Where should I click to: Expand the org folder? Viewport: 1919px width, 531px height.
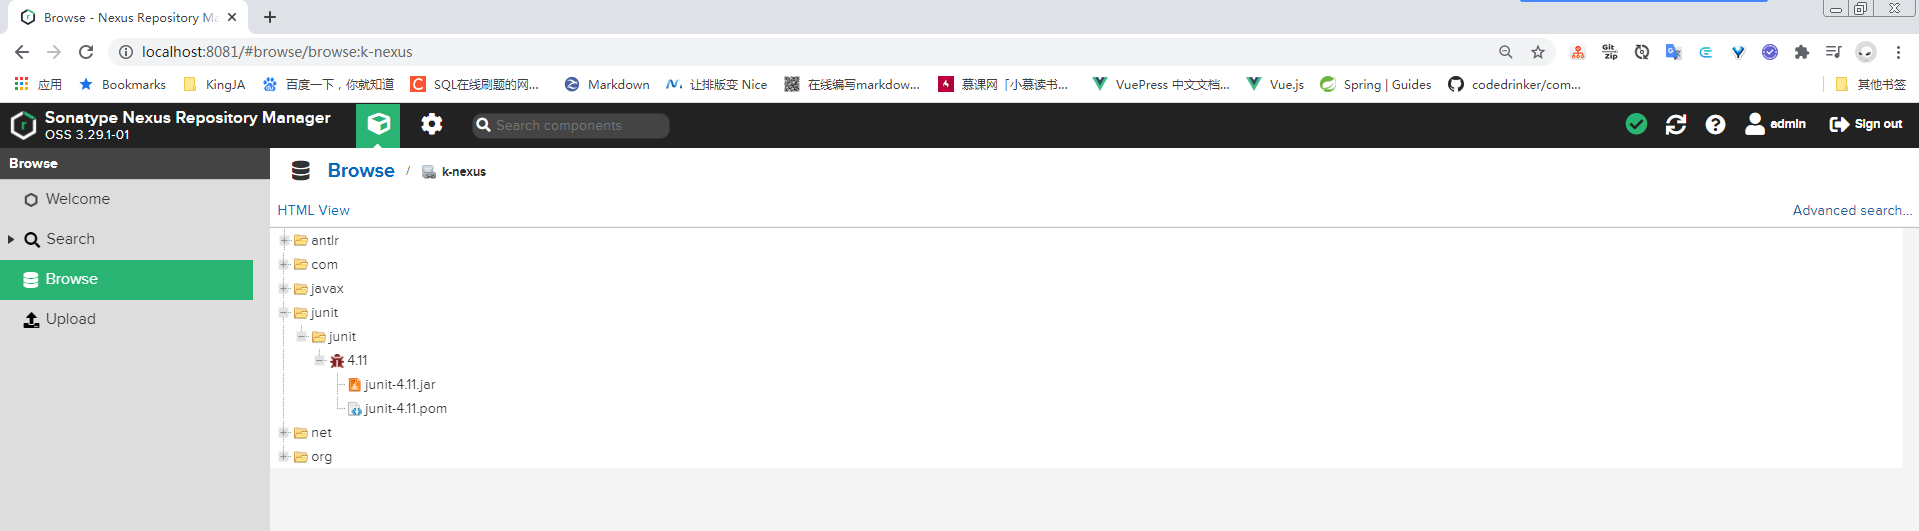(284, 456)
